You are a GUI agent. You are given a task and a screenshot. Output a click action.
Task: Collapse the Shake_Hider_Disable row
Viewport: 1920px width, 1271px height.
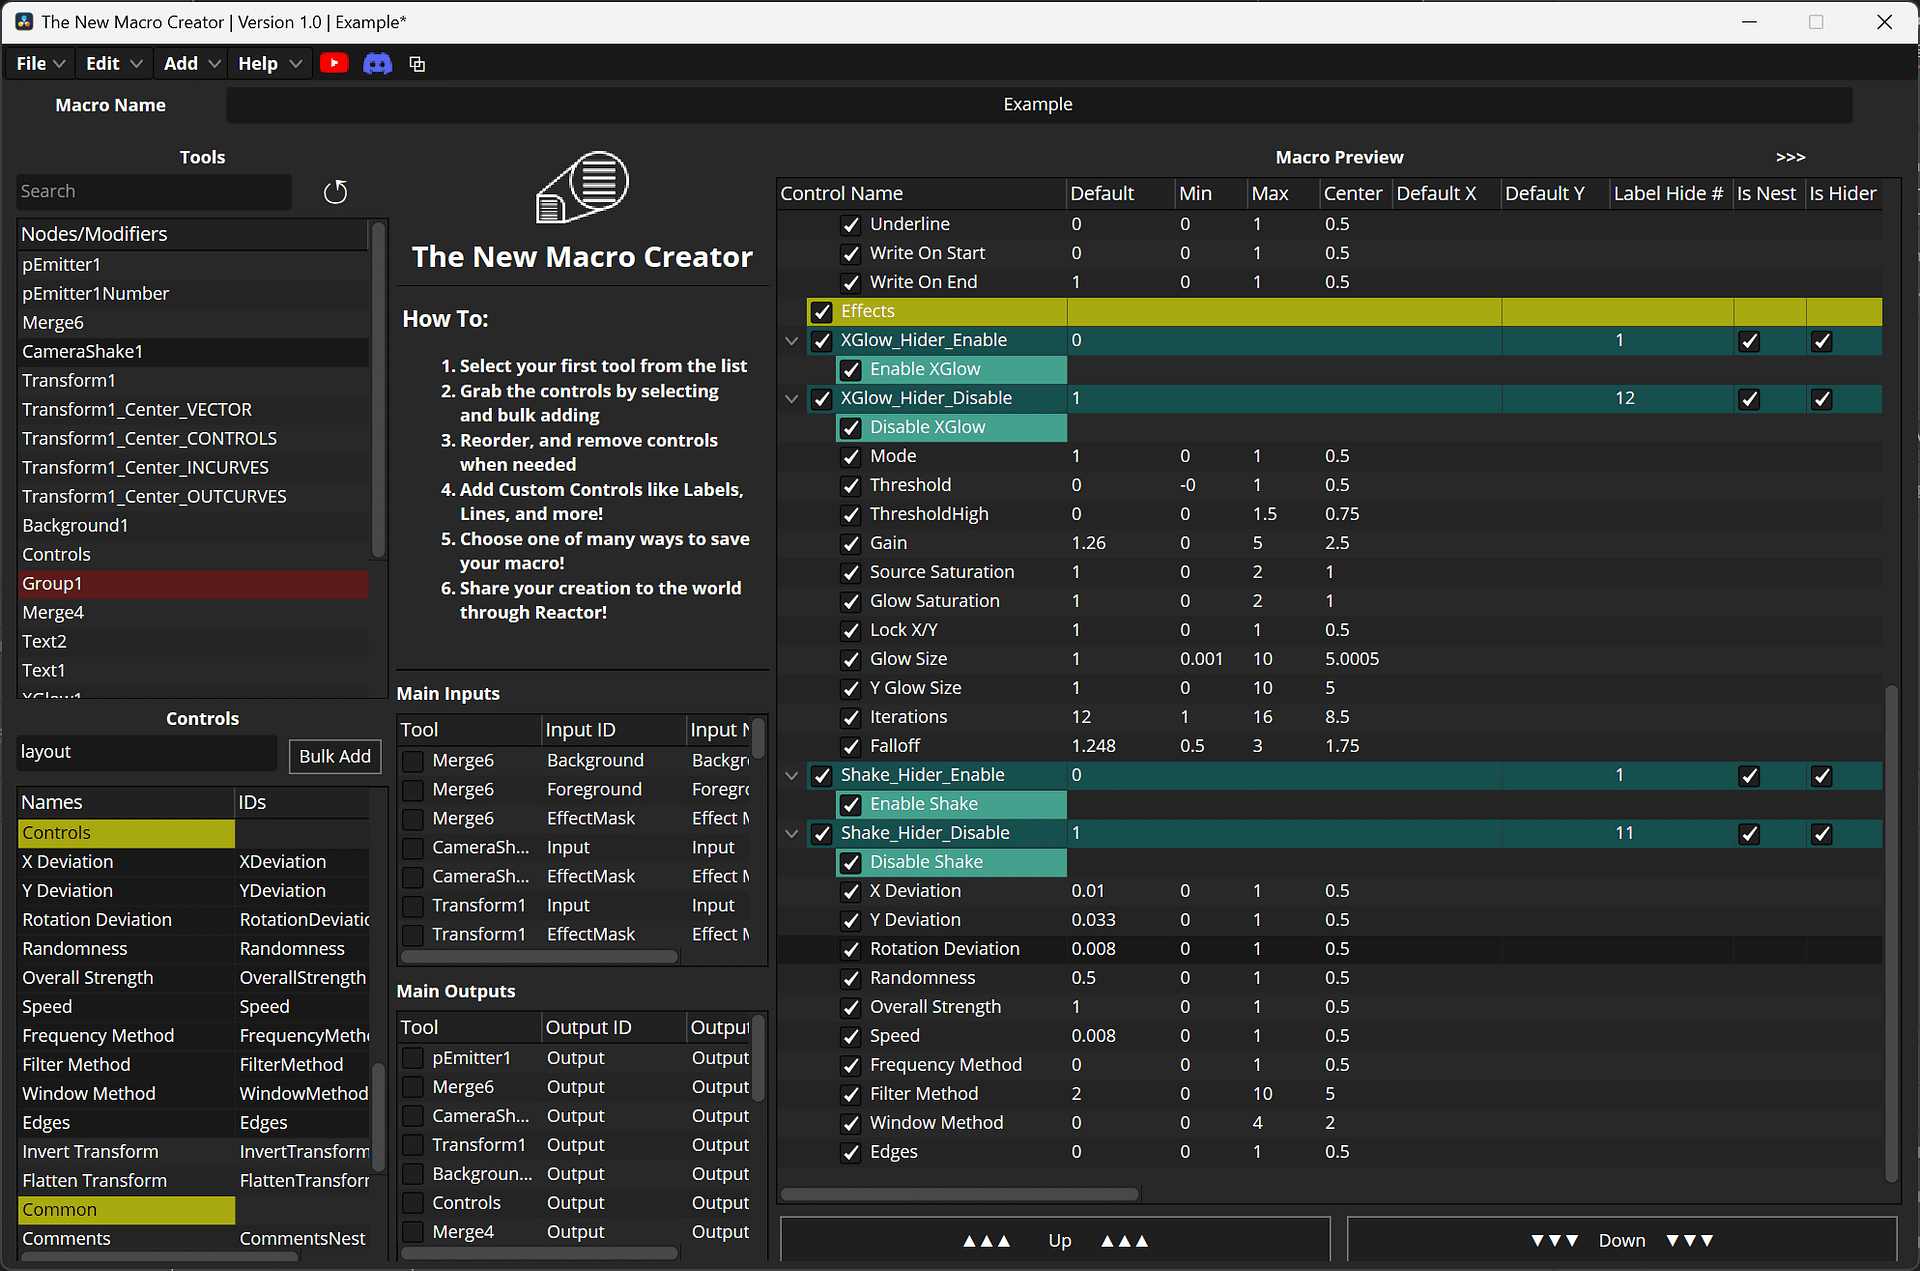click(x=792, y=834)
